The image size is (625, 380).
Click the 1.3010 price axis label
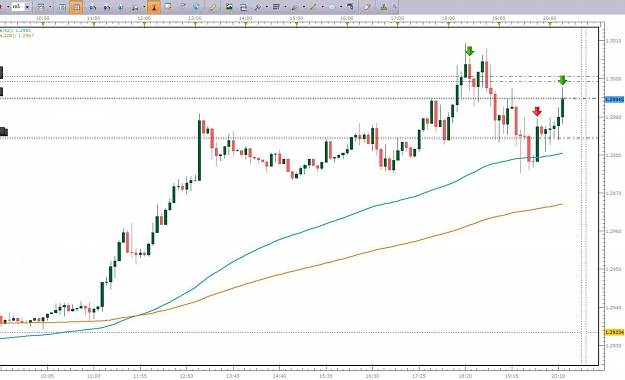[613, 41]
